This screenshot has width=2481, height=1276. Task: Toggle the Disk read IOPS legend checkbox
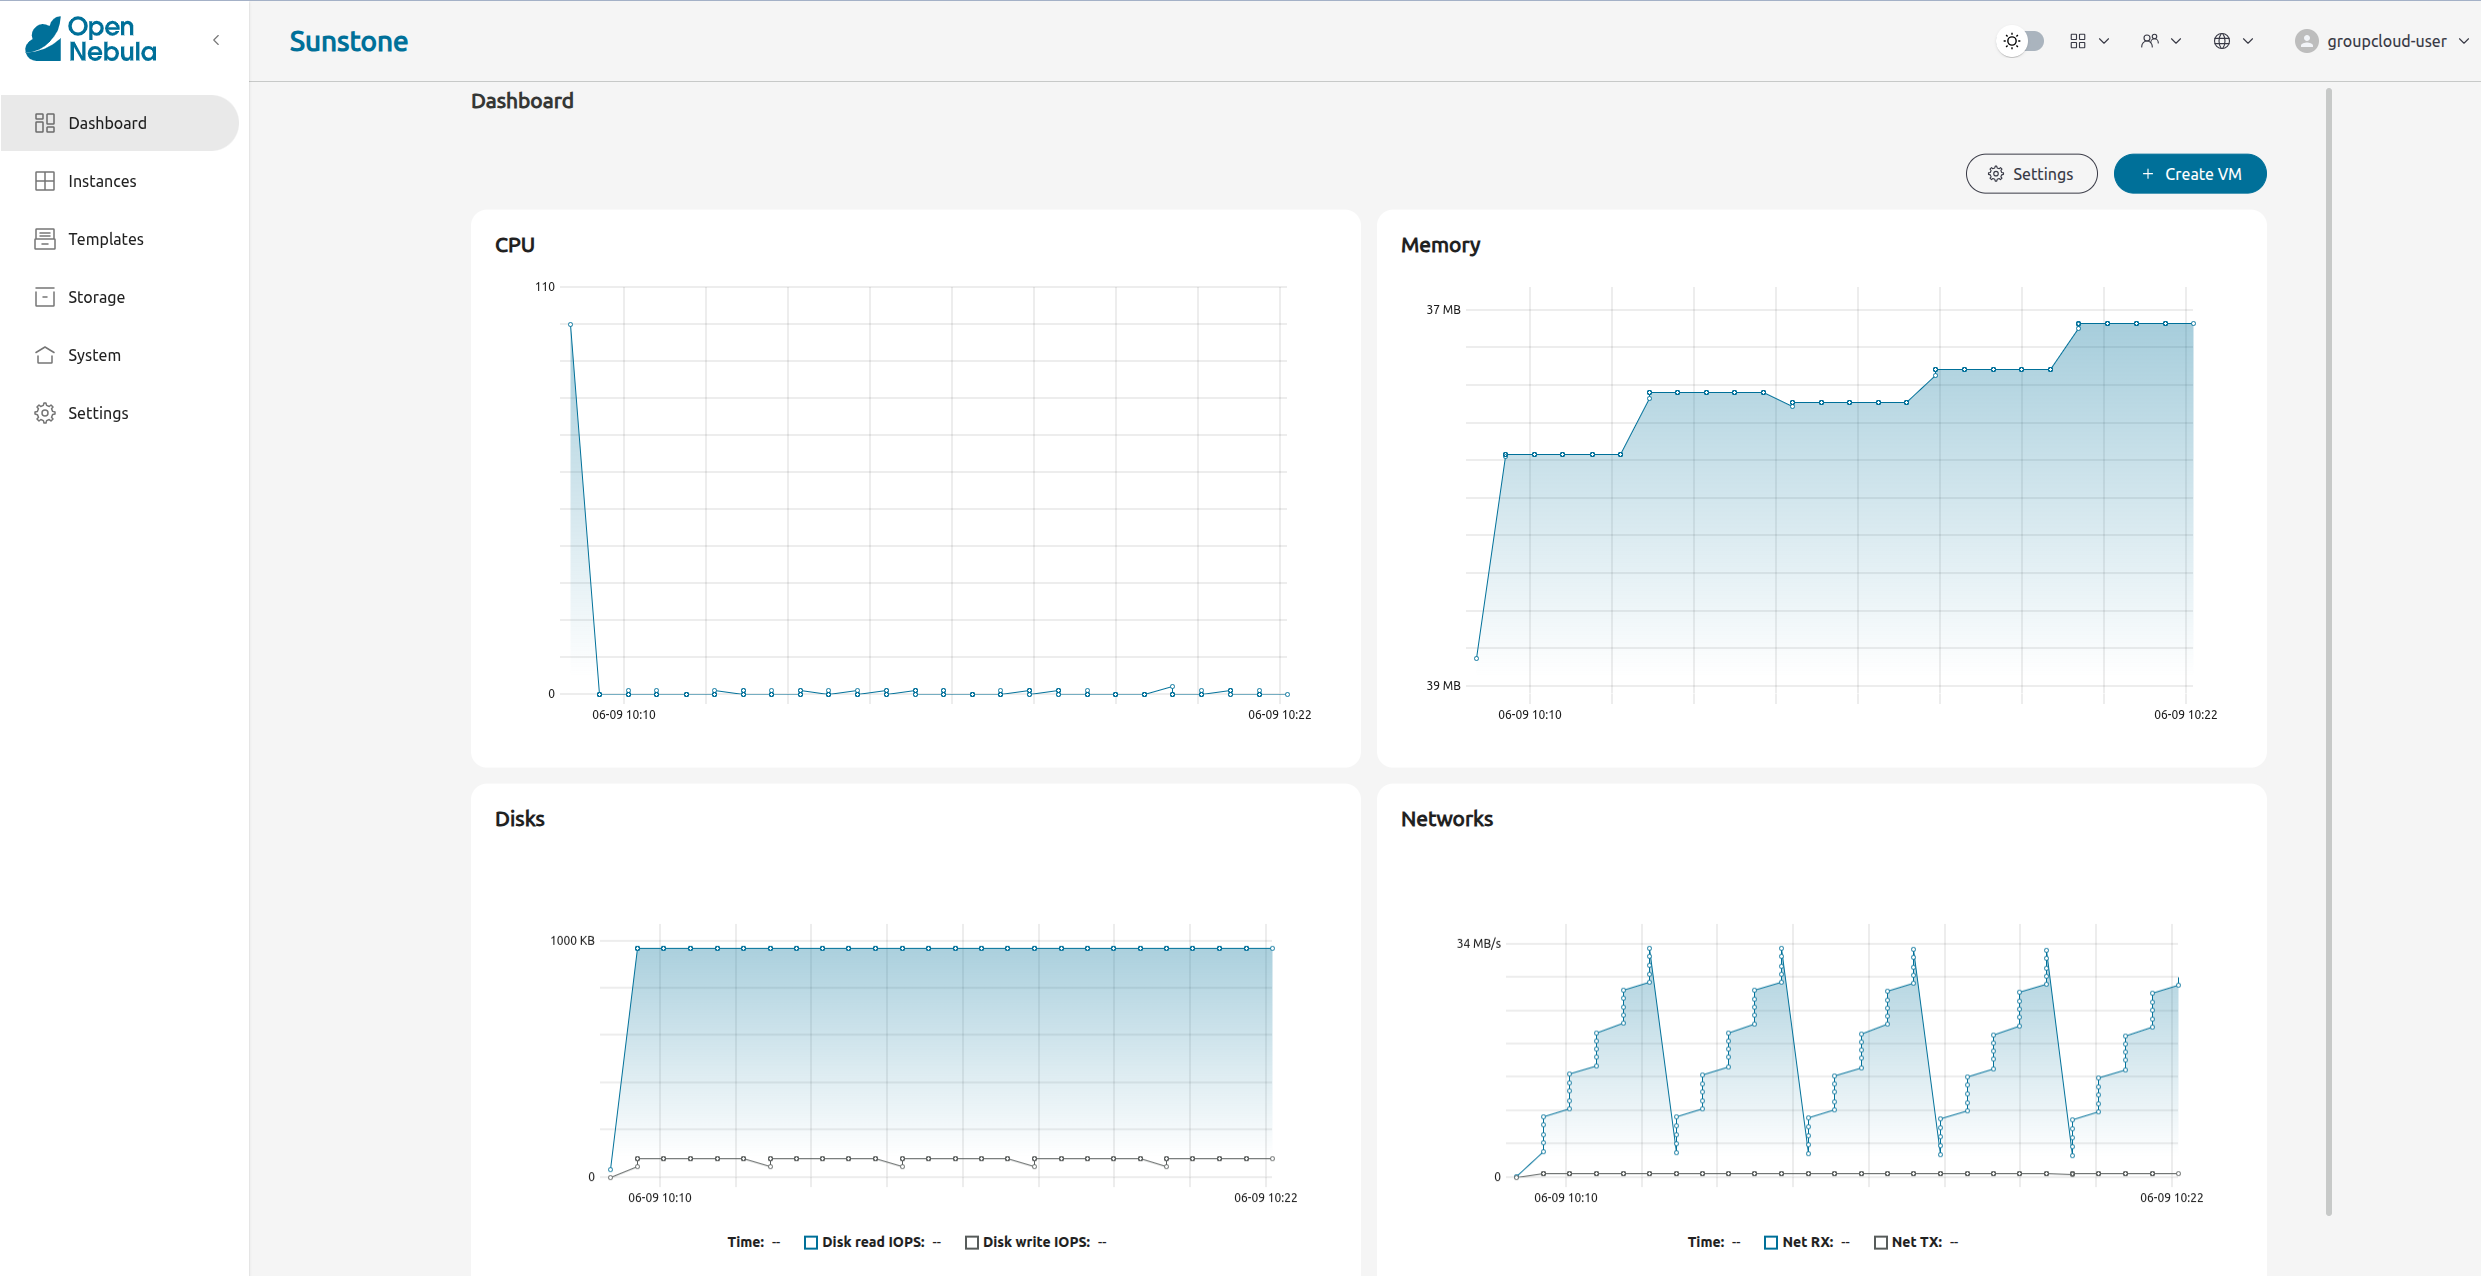pyautogui.click(x=811, y=1242)
